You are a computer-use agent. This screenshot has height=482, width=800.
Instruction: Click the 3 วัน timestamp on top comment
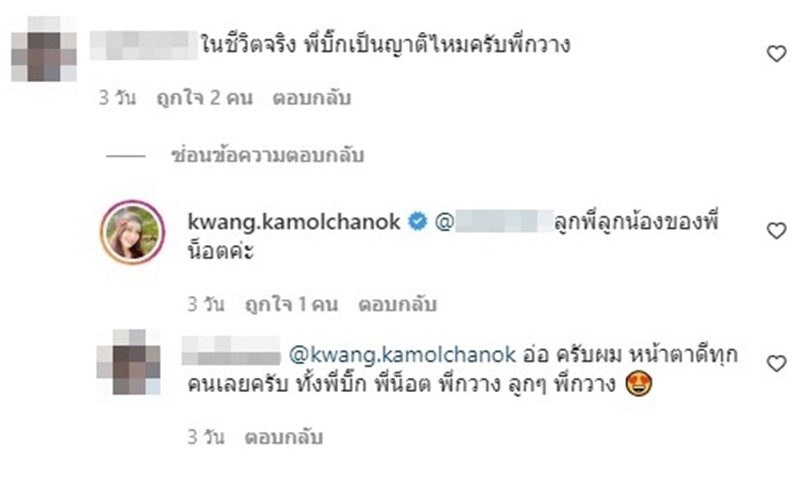click(117, 98)
